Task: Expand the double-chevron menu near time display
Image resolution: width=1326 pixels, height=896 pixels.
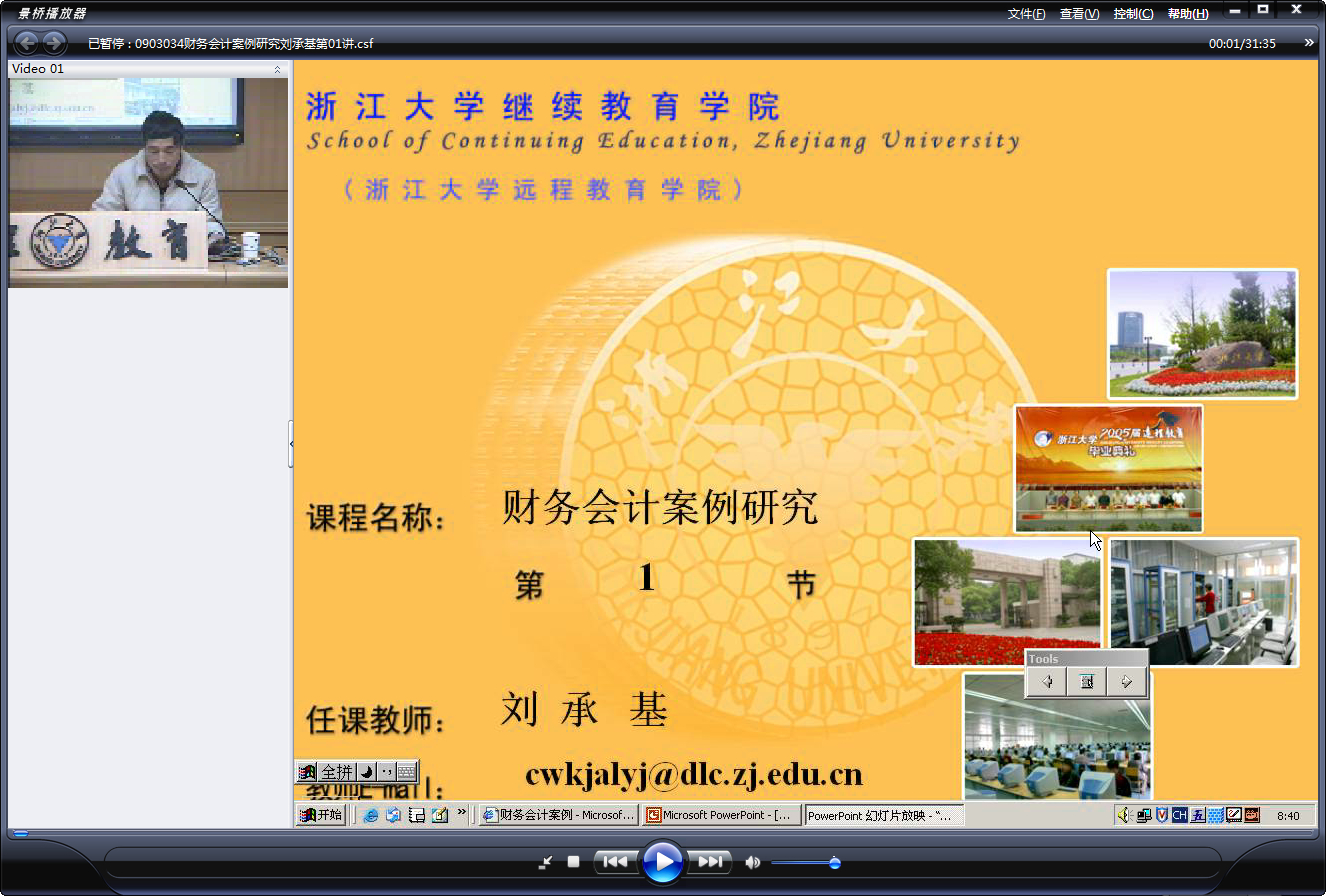Action: [1309, 42]
